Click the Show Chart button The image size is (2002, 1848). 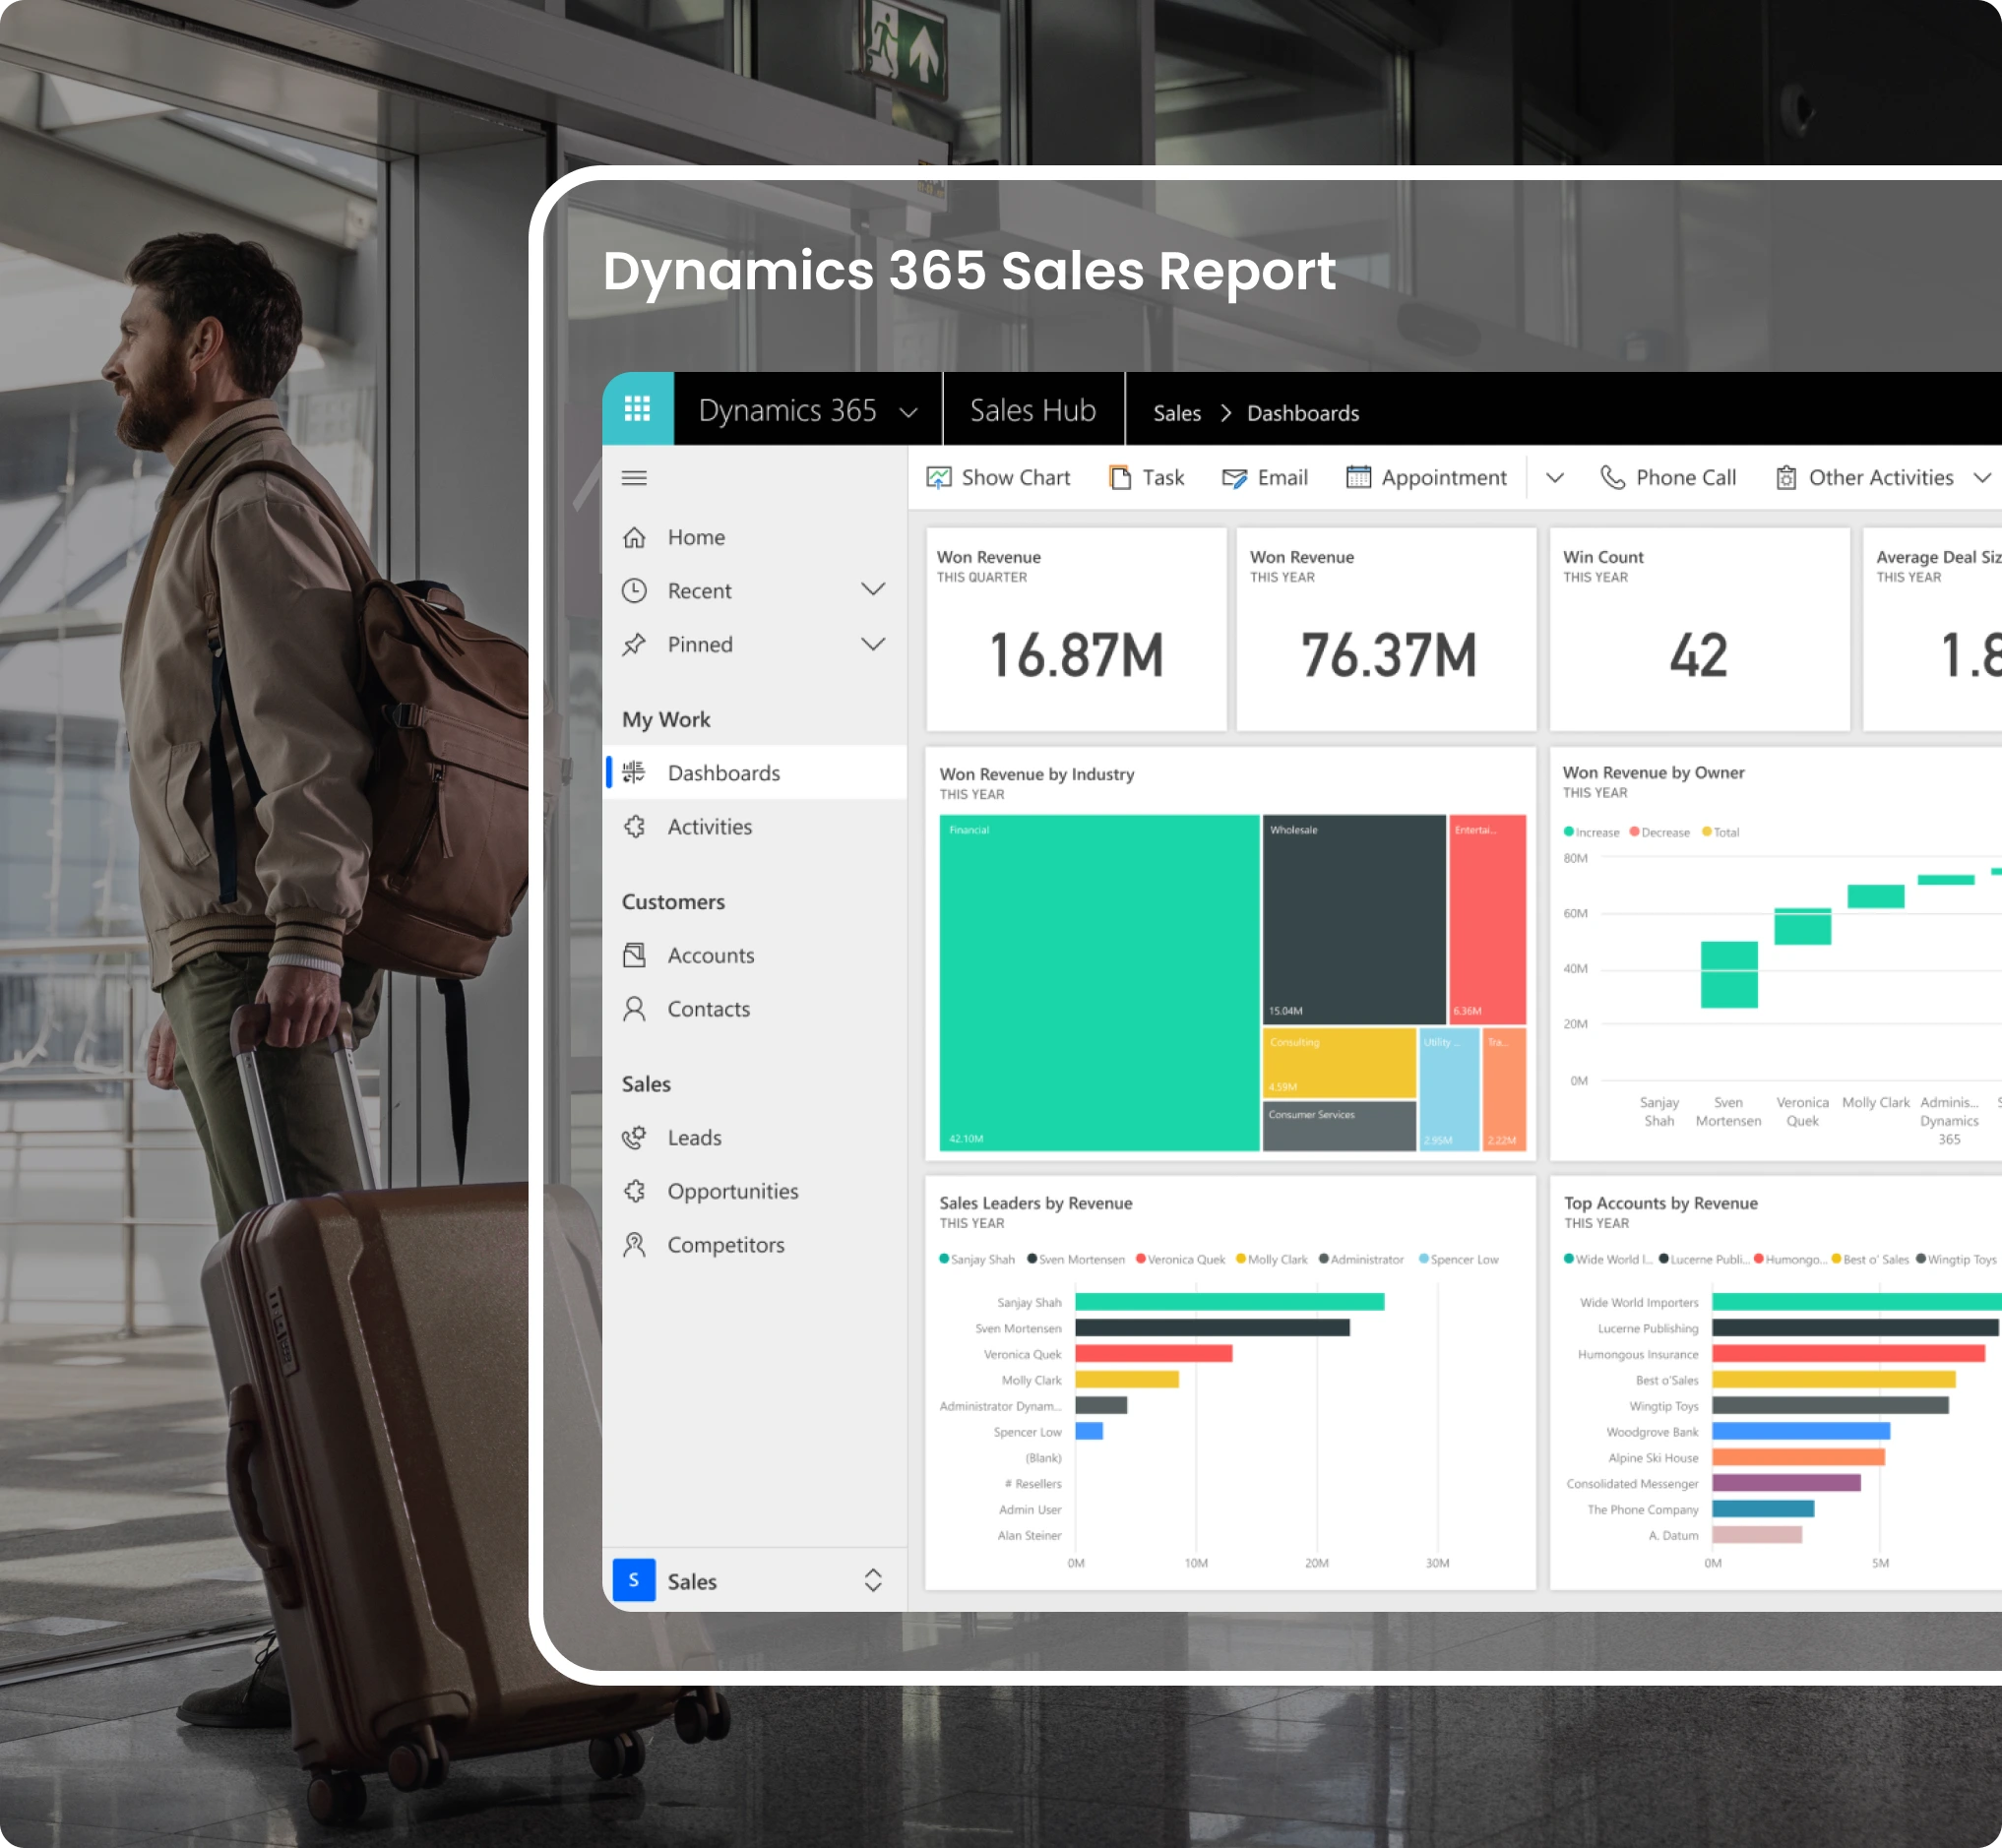coord(998,478)
